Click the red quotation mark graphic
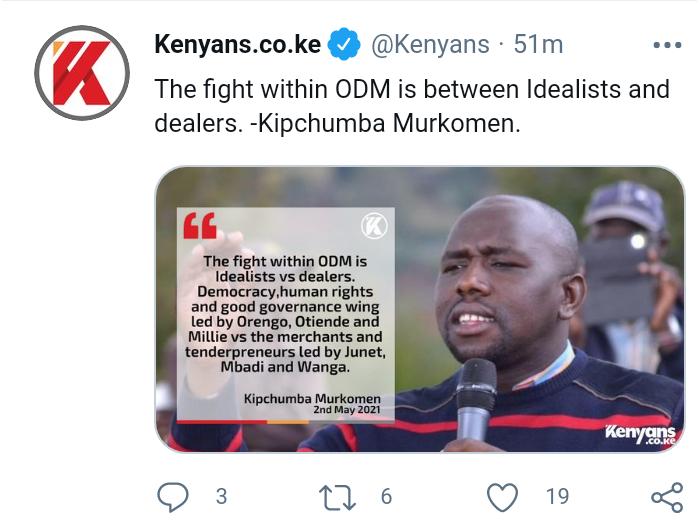This screenshot has width=697, height=529. click(x=200, y=226)
